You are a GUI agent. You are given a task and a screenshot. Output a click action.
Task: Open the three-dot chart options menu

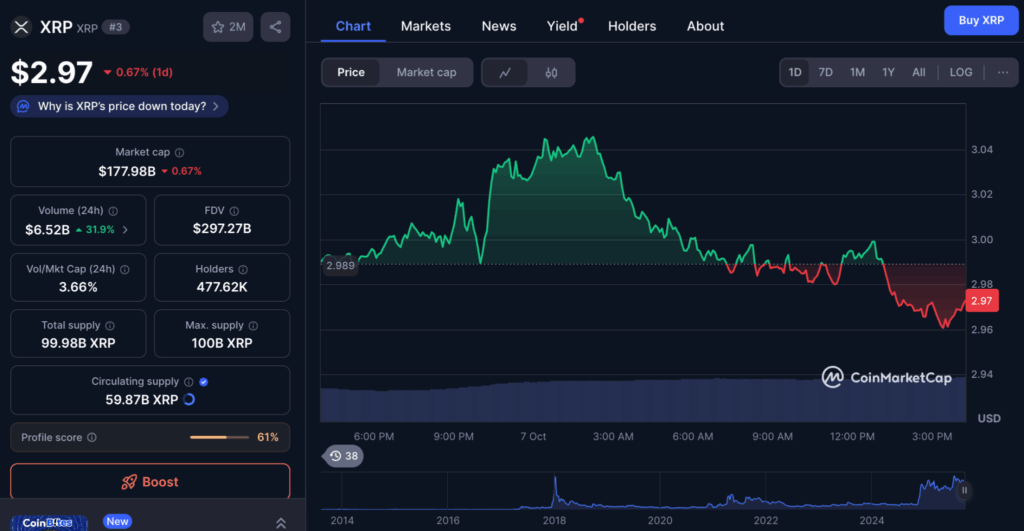1002,72
